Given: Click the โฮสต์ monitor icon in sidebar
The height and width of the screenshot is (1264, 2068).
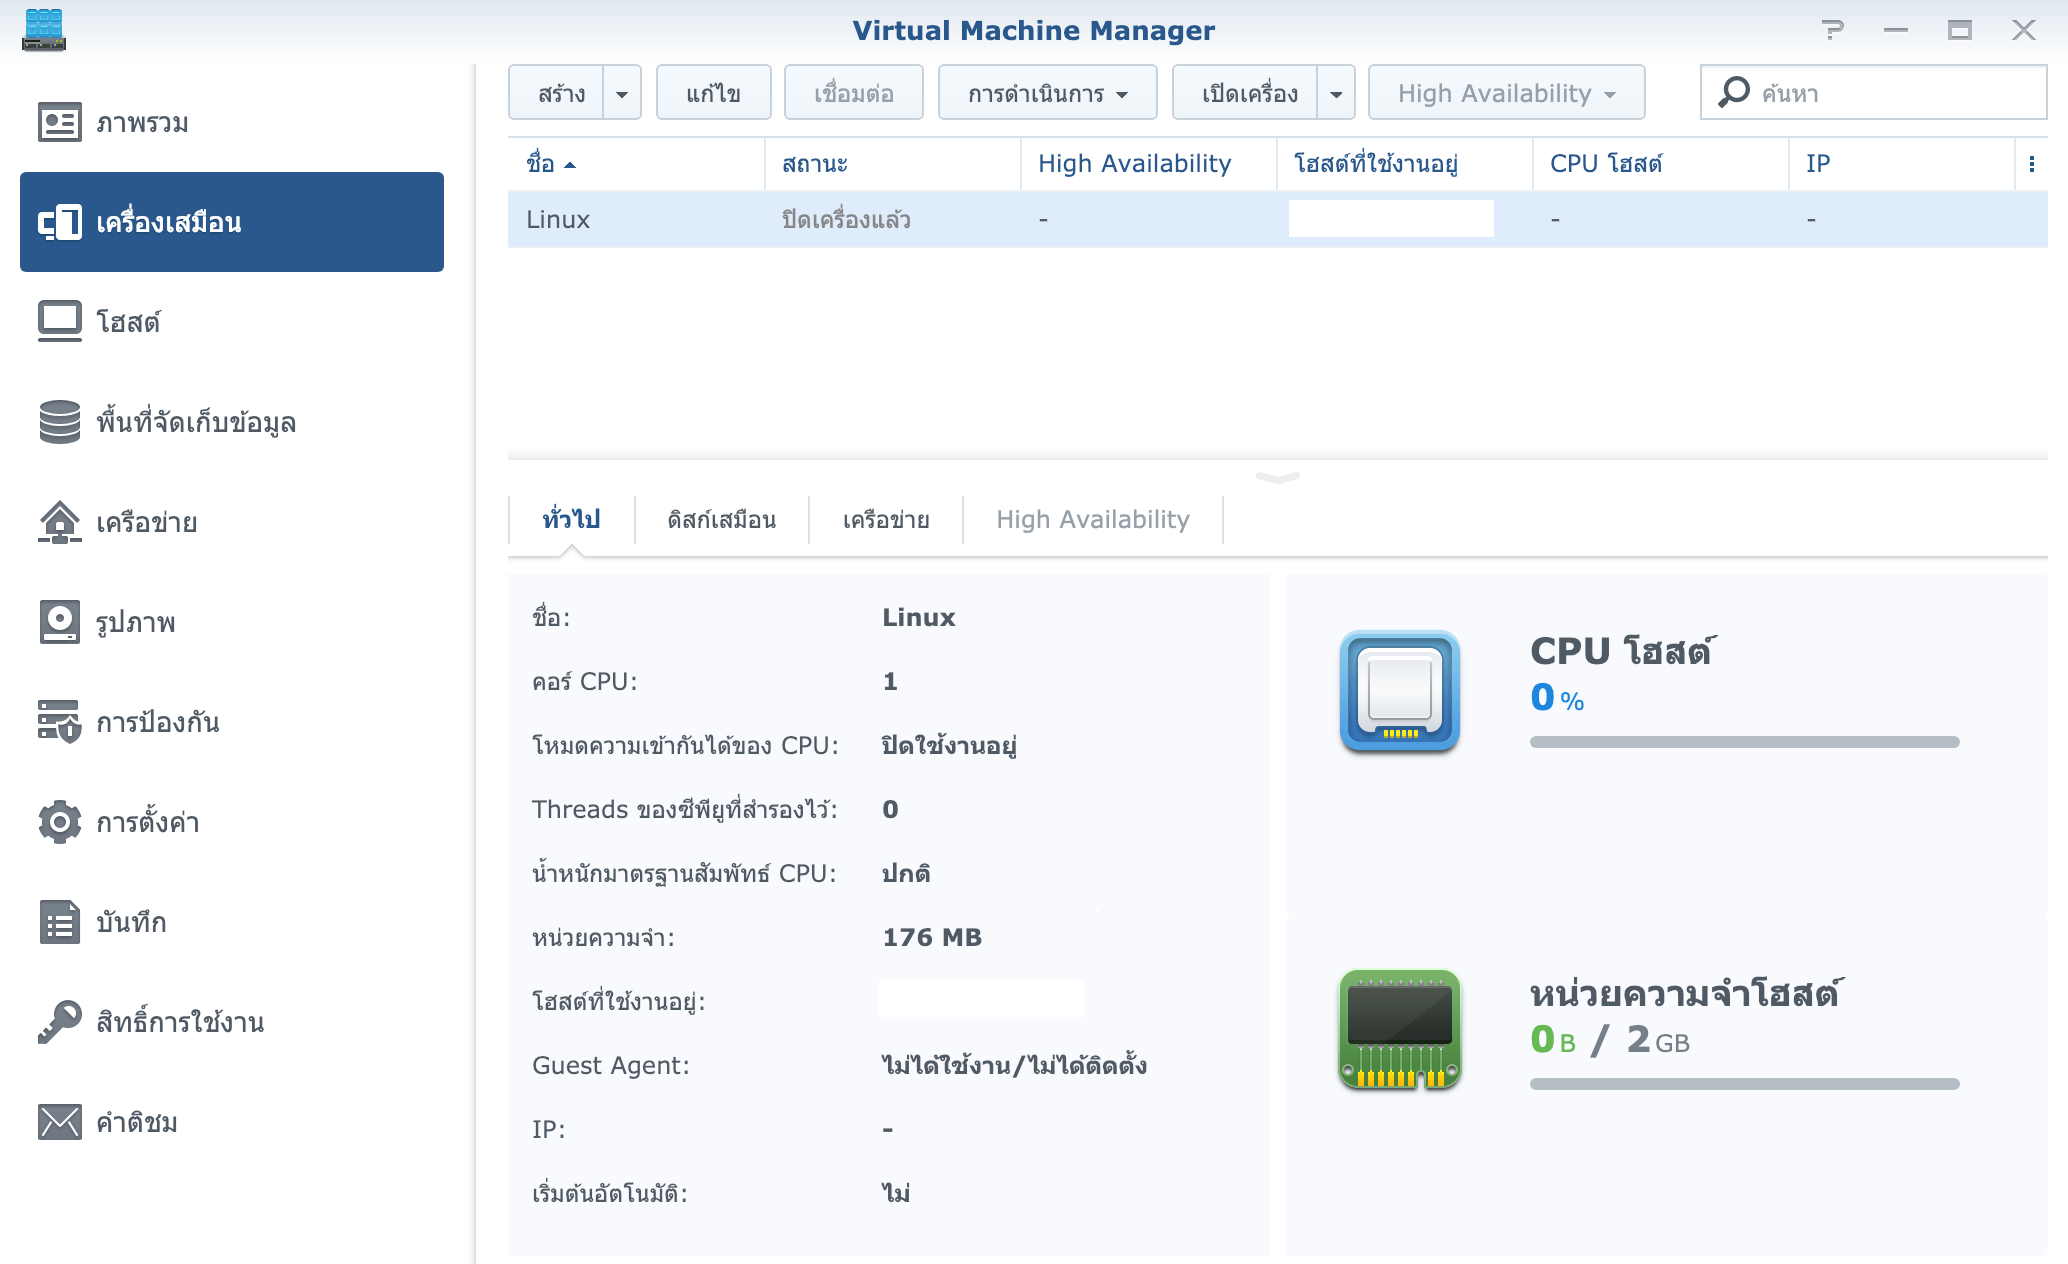Looking at the screenshot, I should tap(59, 322).
